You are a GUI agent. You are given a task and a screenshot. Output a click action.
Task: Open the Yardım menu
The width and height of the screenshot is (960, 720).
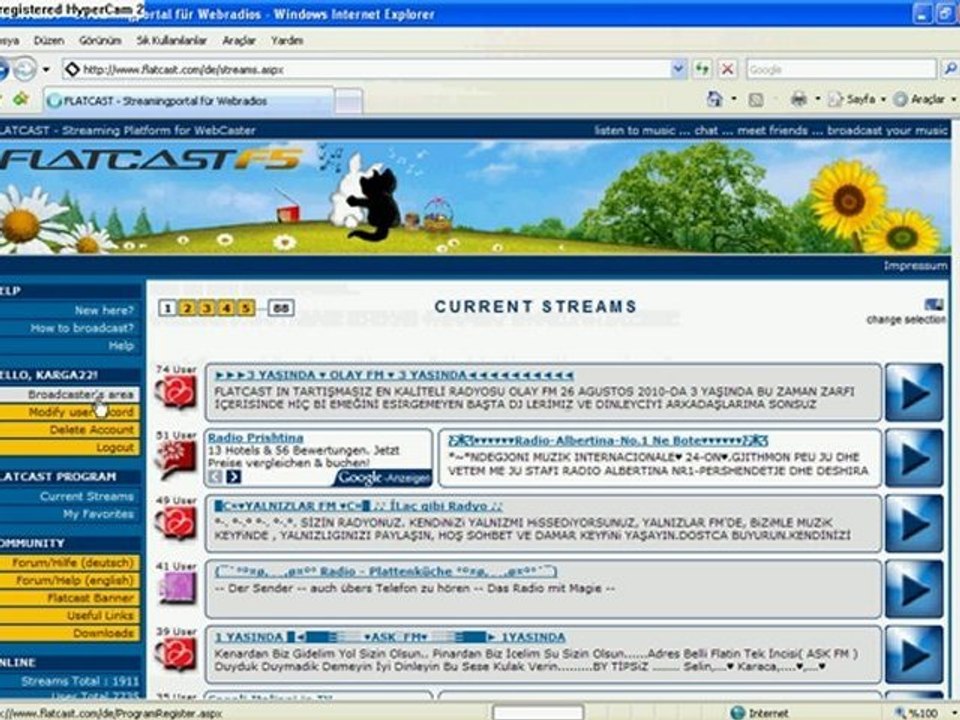click(287, 40)
